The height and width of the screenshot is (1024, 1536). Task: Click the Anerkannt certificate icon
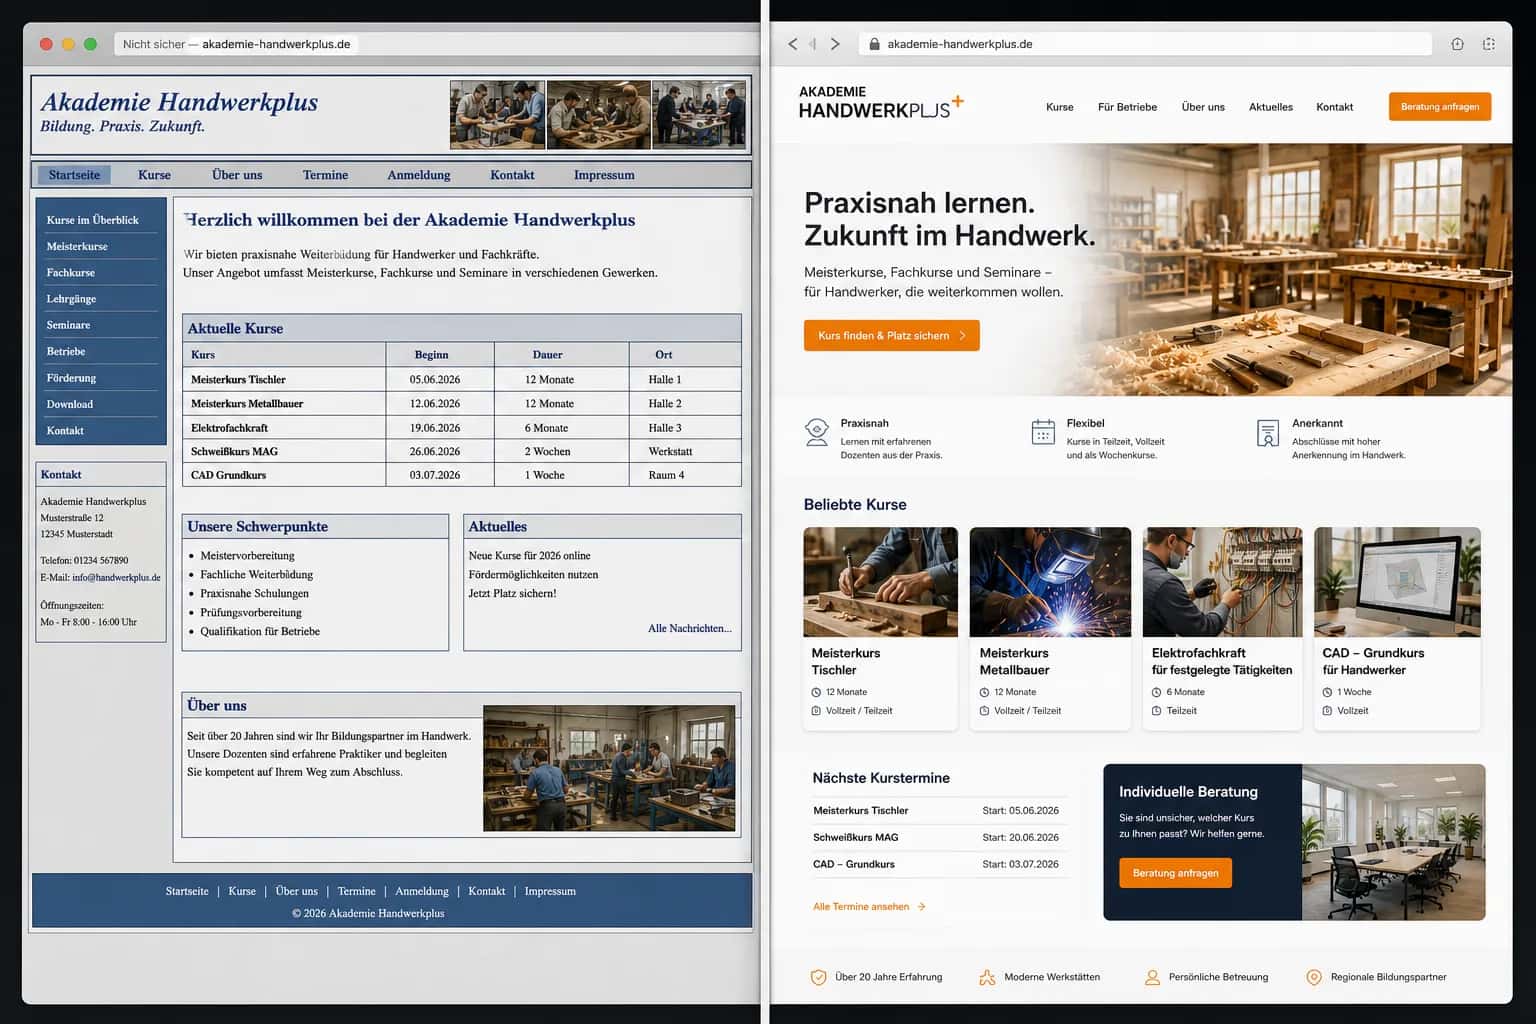click(x=1268, y=433)
